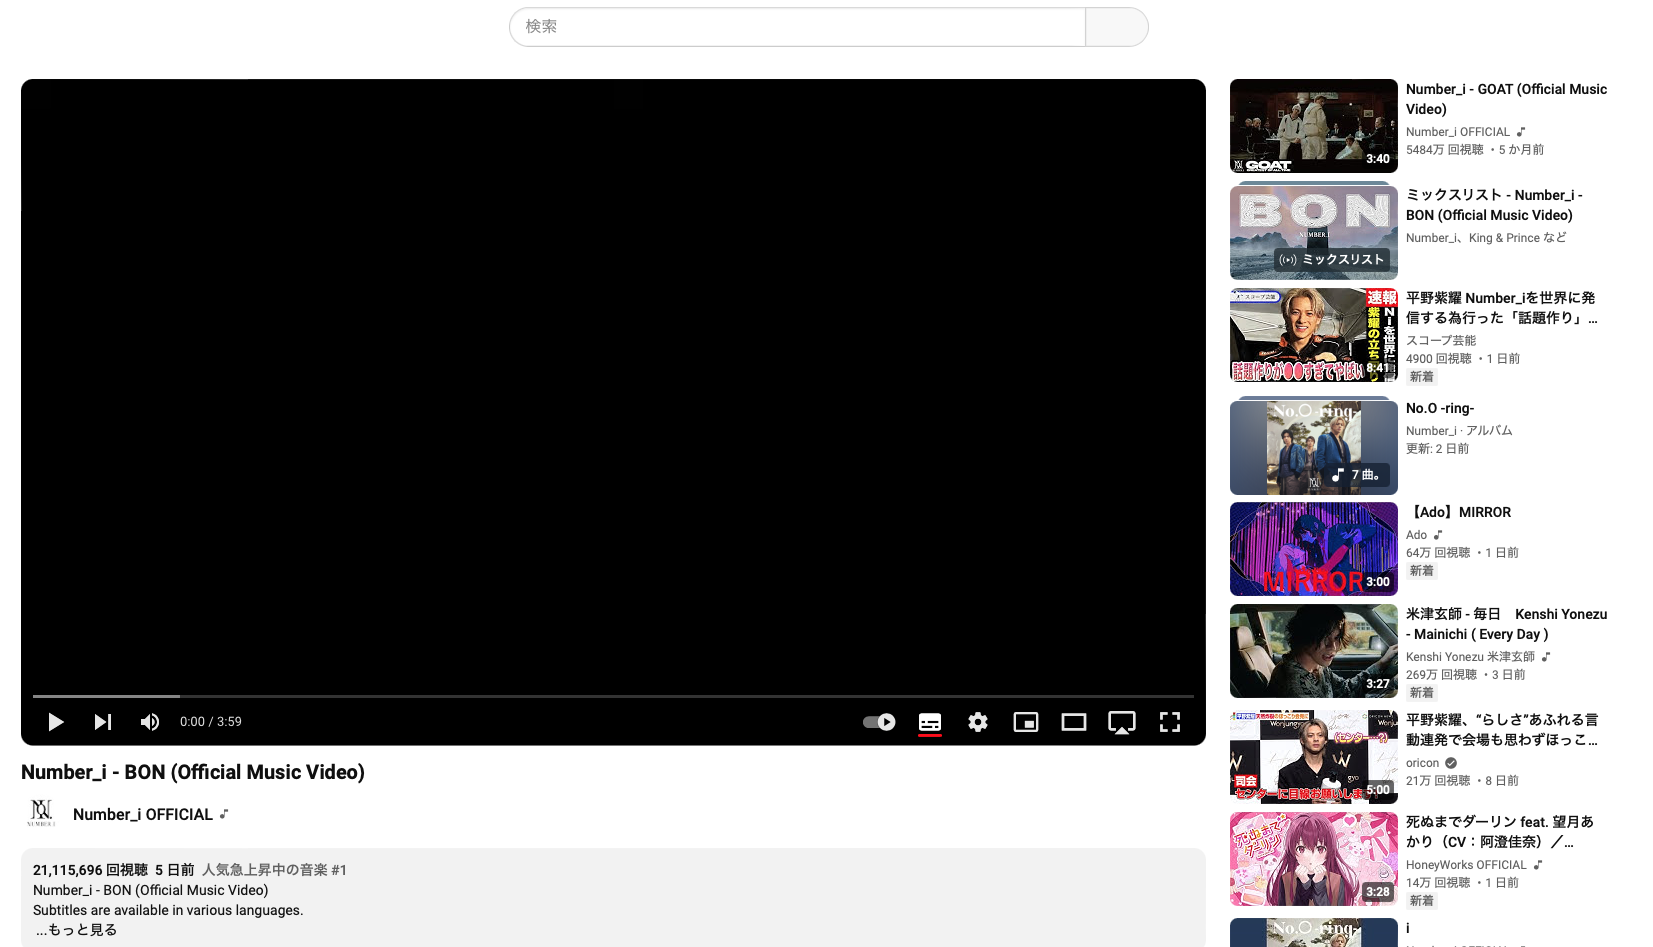Image resolution: width=1653 pixels, height=947 pixels.
Task: Click the HoneyWorks OFFICIAL channel name
Action: (x=1466, y=865)
